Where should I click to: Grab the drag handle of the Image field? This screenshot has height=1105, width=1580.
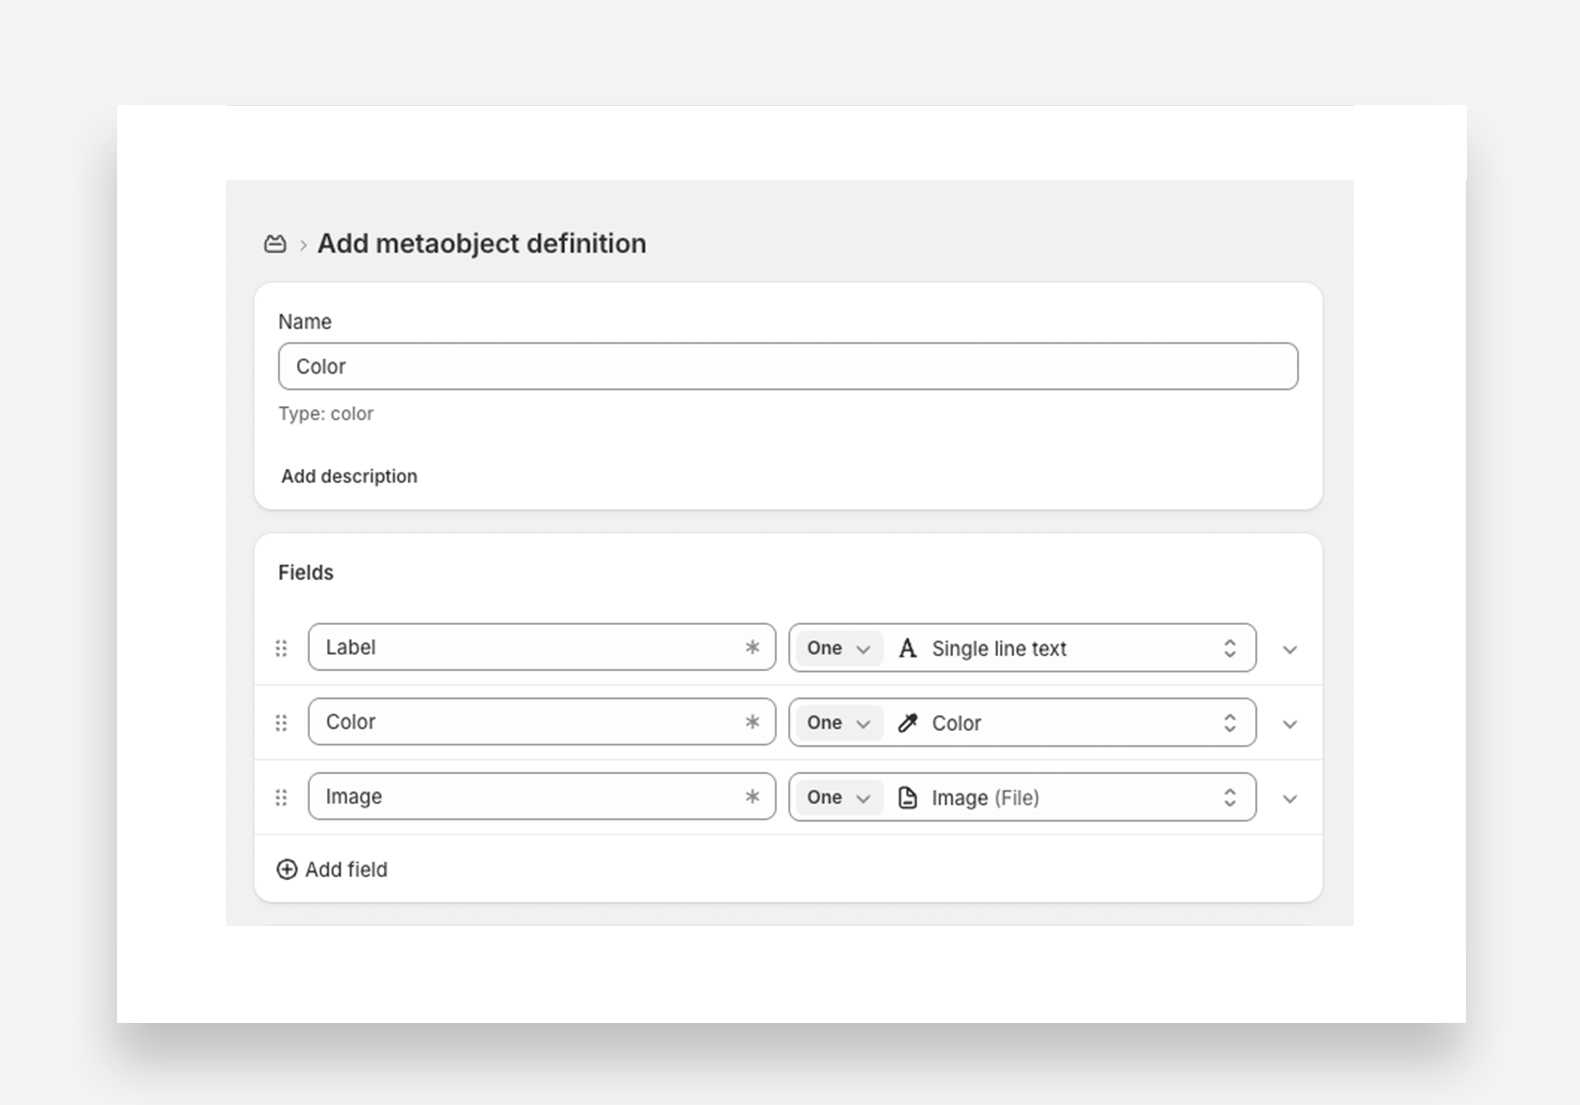pos(281,797)
